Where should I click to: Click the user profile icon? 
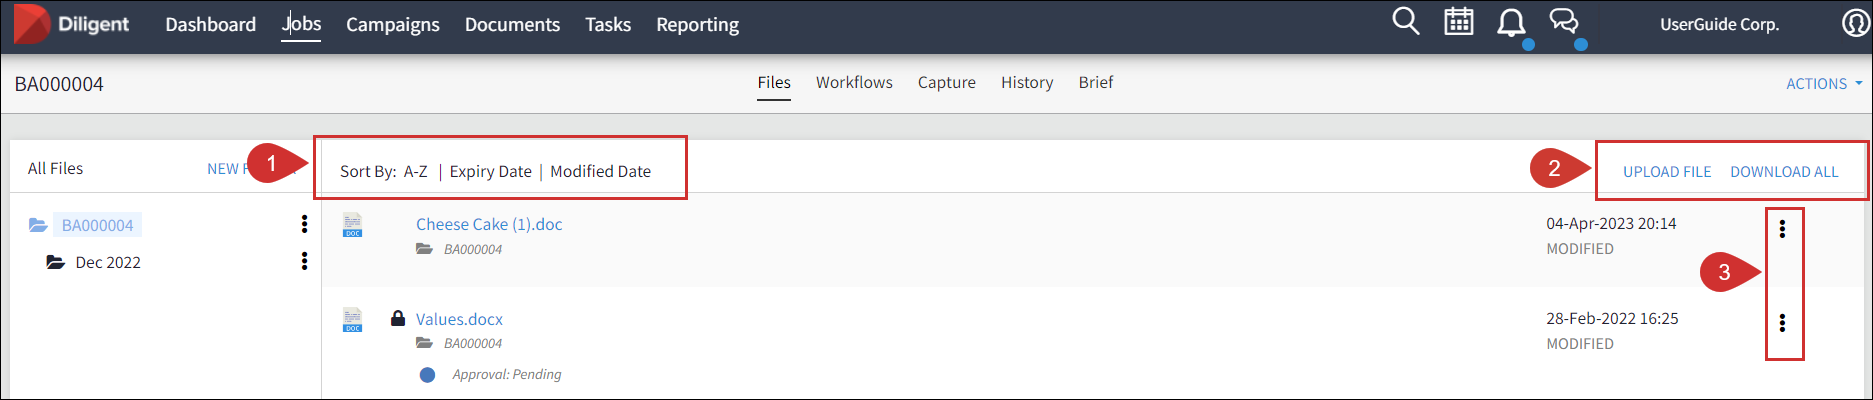[x=1855, y=23]
